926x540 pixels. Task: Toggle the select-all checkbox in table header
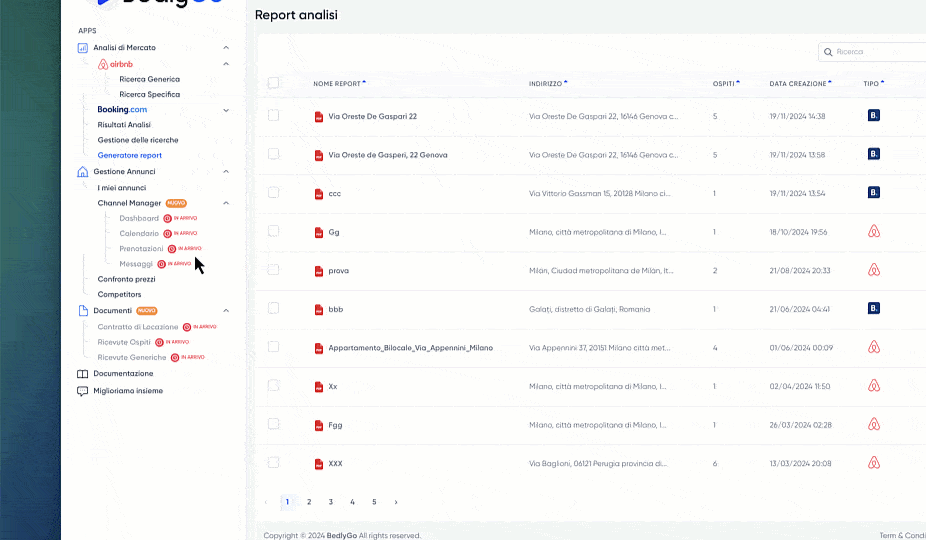click(273, 83)
